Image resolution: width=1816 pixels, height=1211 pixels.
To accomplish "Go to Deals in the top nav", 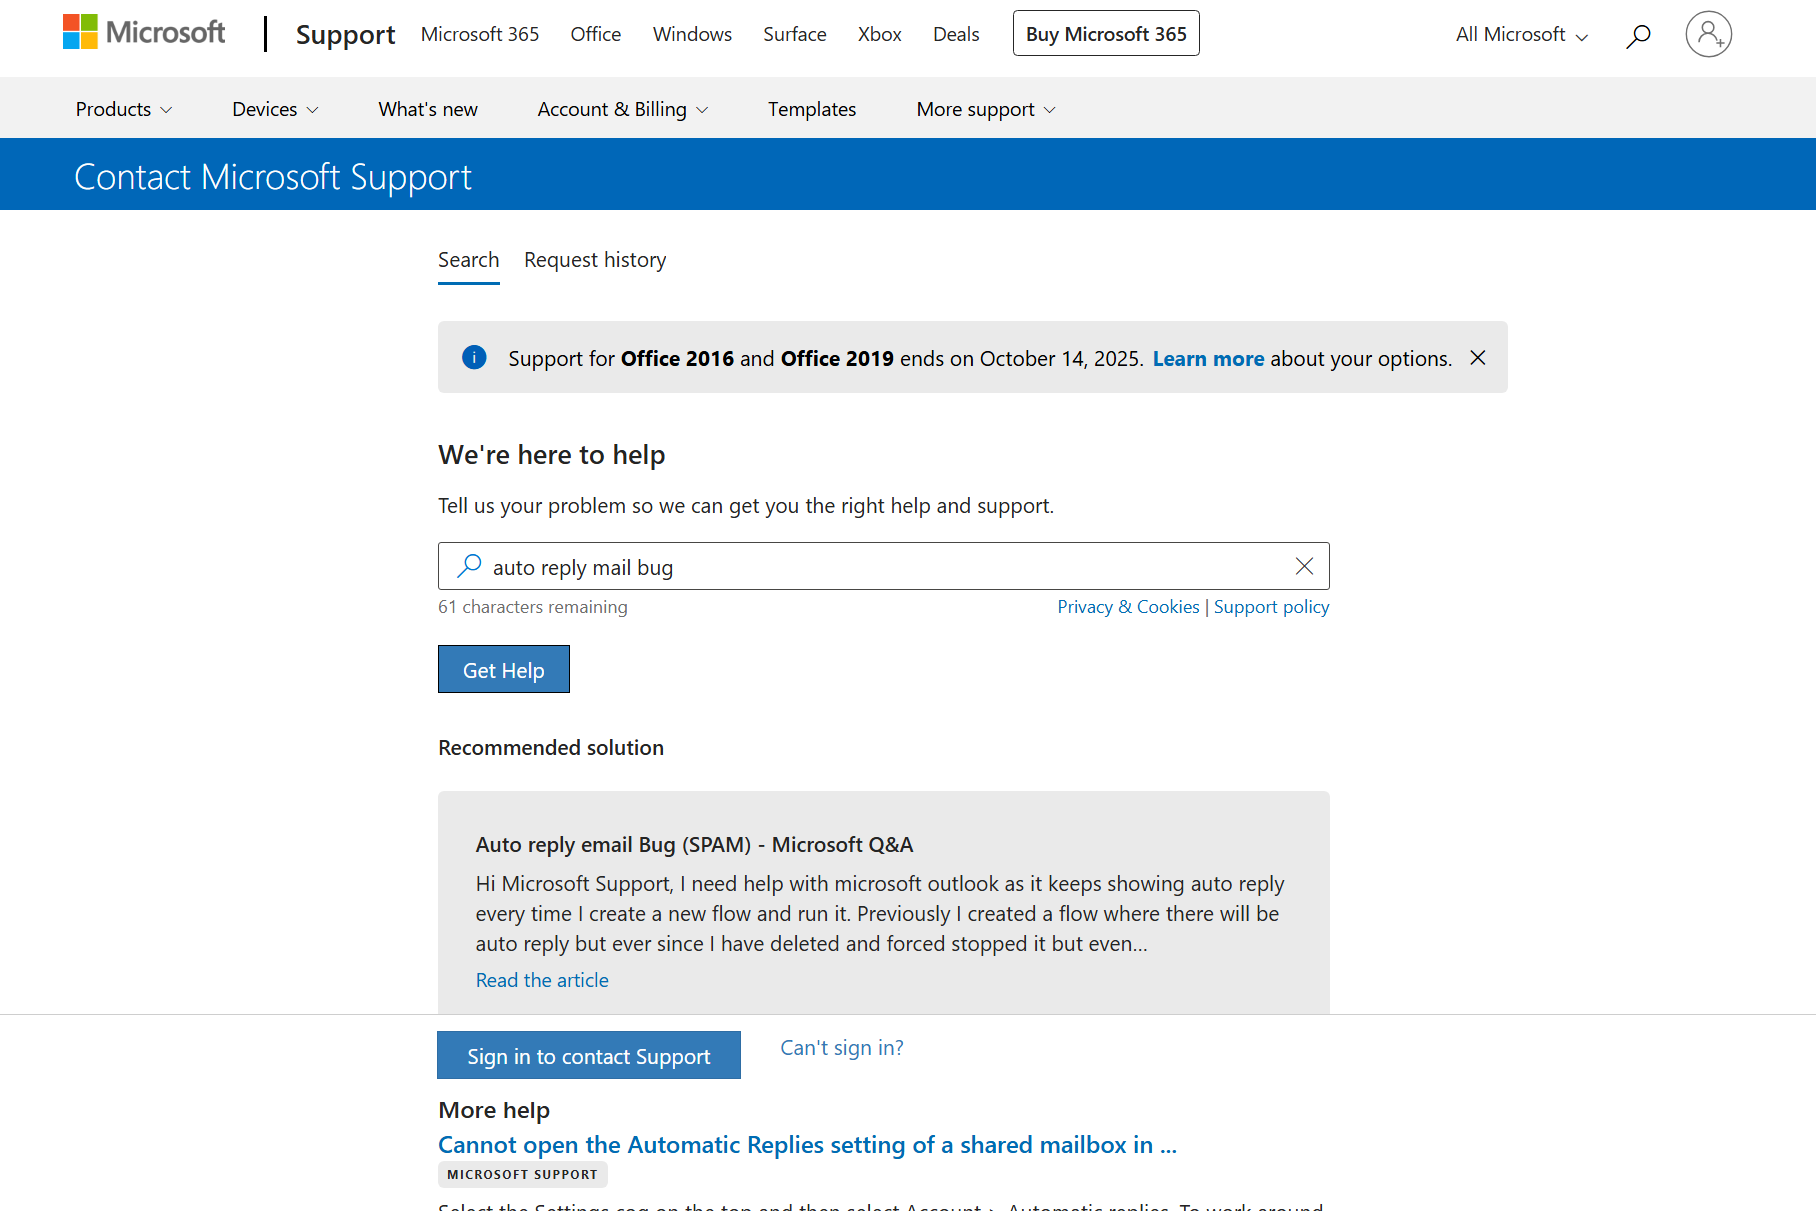I will pyautogui.click(x=956, y=34).
